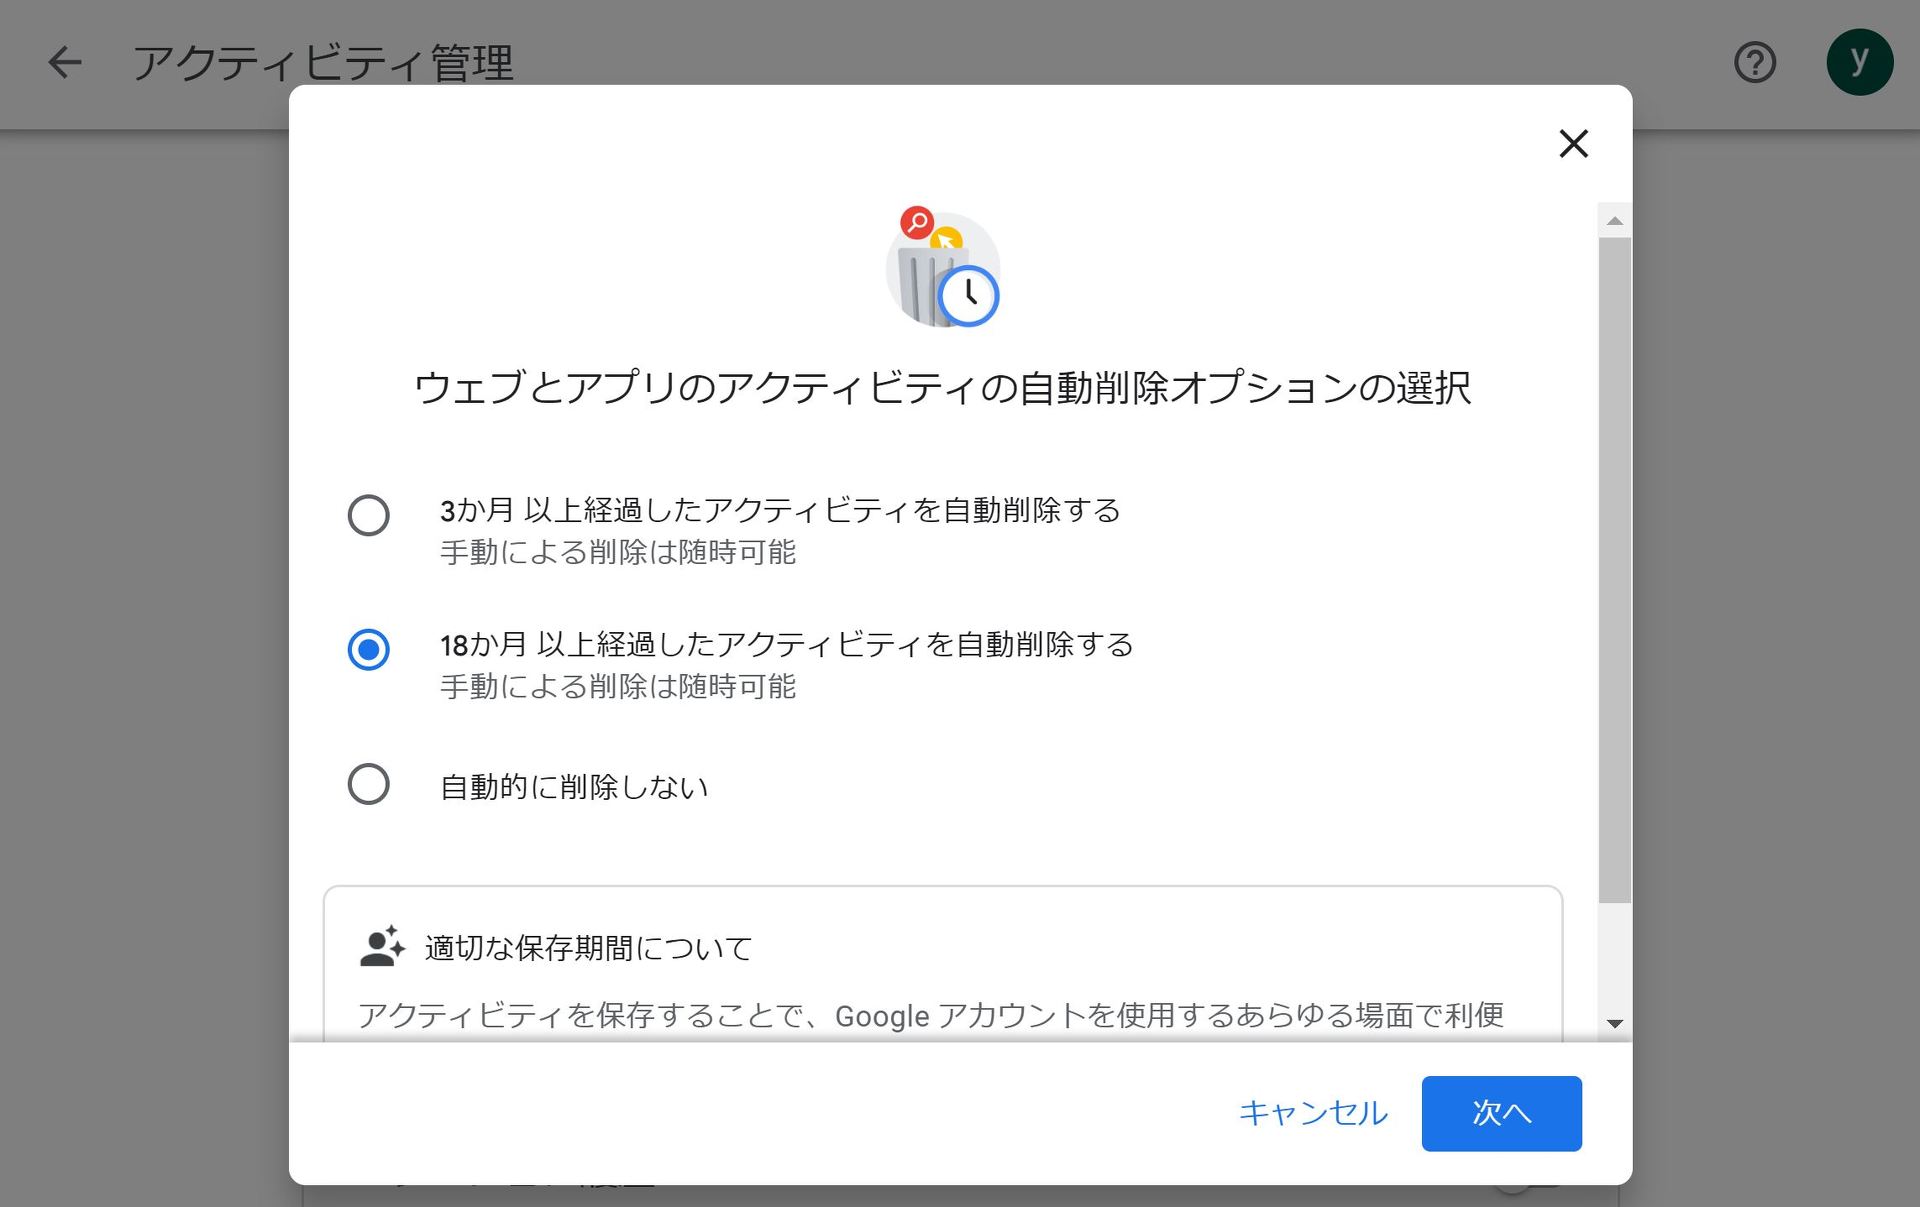Image resolution: width=1920 pixels, height=1207 pixels.
Task: Click 手動による削除は随時可能 under the 3か月 option
Action: point(618,552)
